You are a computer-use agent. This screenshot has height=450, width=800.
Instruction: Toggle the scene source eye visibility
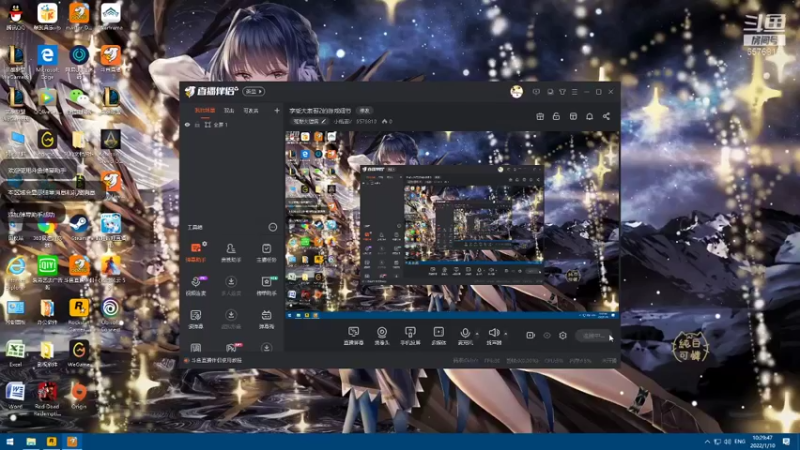click(187, 124)
